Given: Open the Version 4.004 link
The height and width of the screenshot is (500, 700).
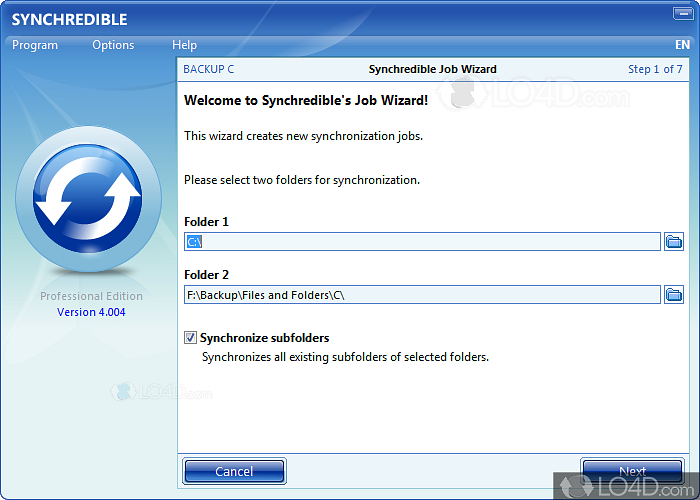Looking at the screenshot, I should coord(91,312).
